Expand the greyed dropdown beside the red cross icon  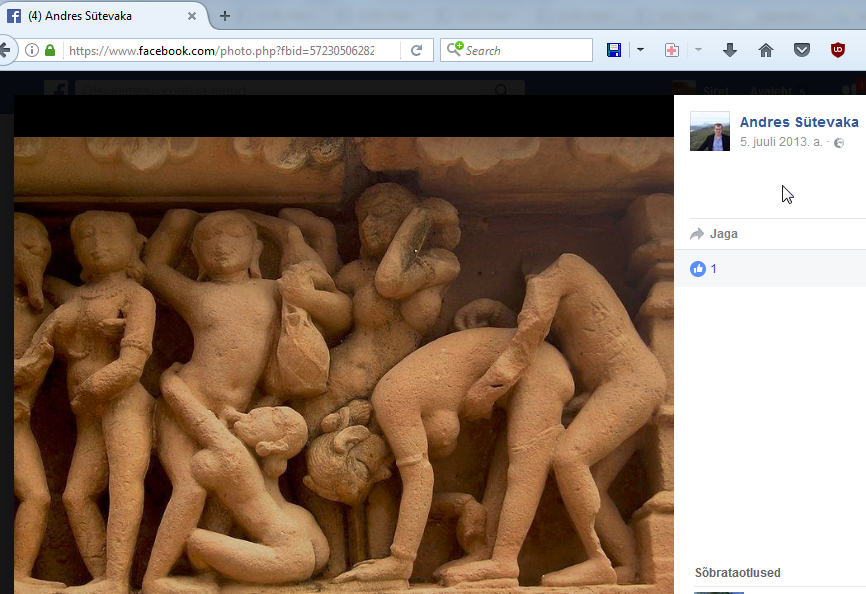pyautogui.click(x=698, y=50)
